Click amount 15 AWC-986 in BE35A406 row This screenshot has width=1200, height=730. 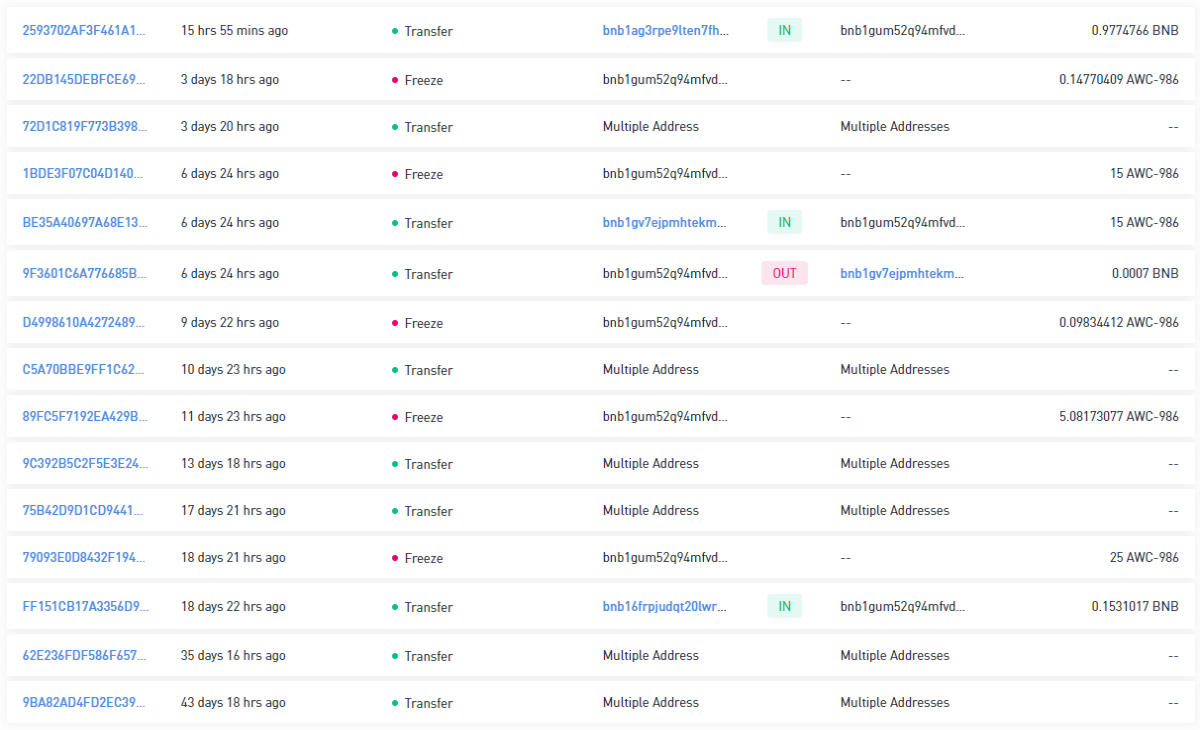(1144, 223)
